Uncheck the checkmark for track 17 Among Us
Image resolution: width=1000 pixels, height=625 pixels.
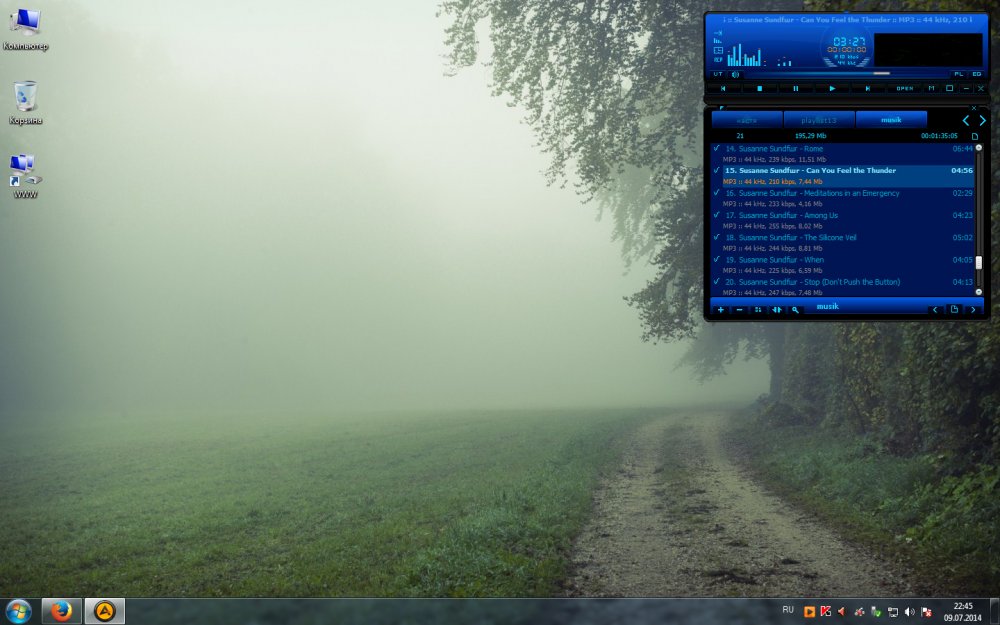pos(717,215)
